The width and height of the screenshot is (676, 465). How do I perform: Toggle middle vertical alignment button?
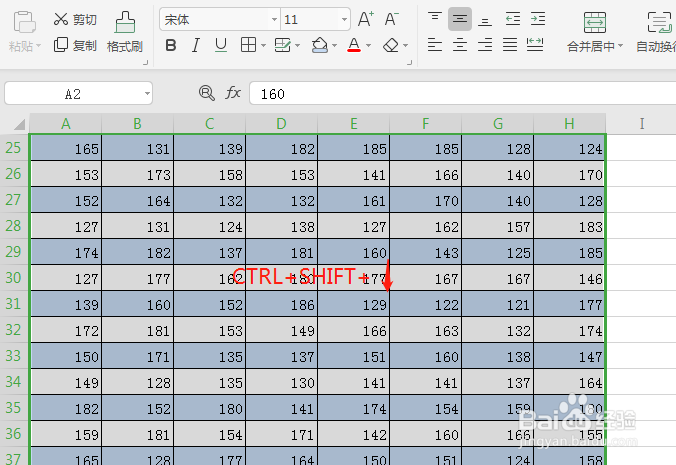[x=460, y=19]
